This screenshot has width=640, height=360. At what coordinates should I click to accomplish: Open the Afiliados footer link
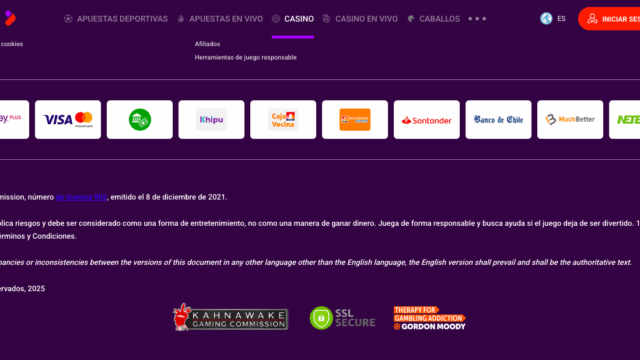[207, 44]
